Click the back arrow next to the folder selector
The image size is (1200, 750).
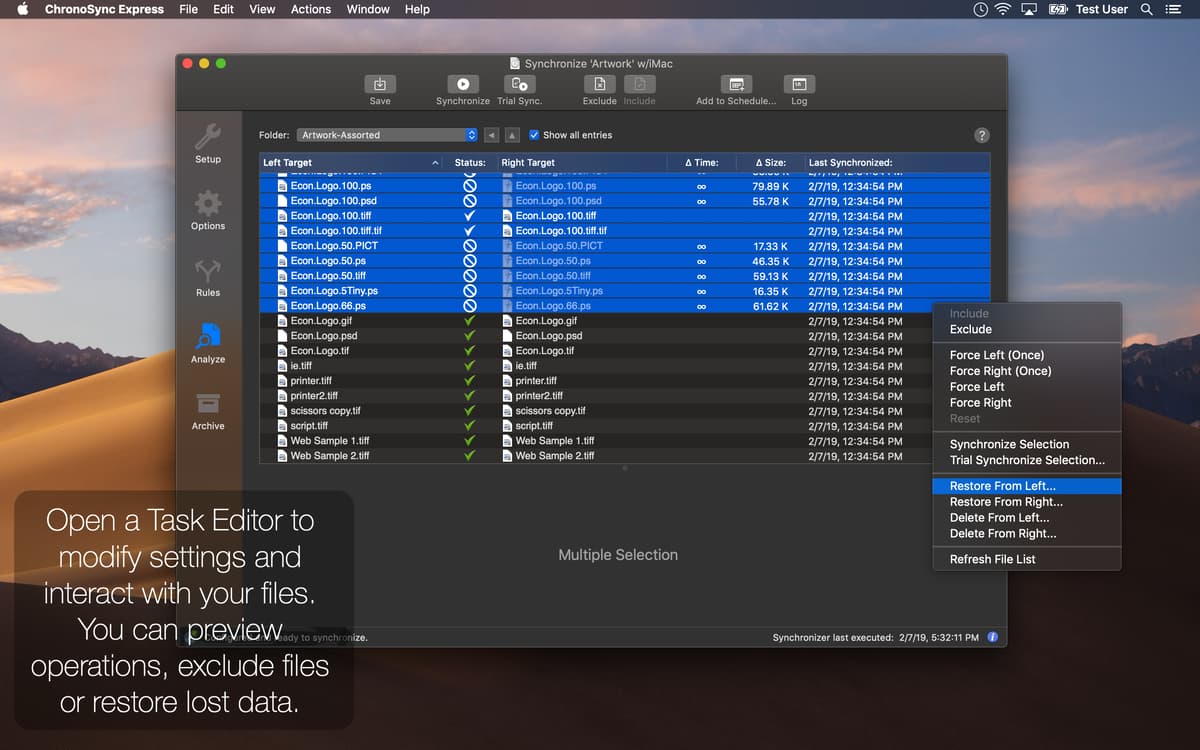point(489,134)
